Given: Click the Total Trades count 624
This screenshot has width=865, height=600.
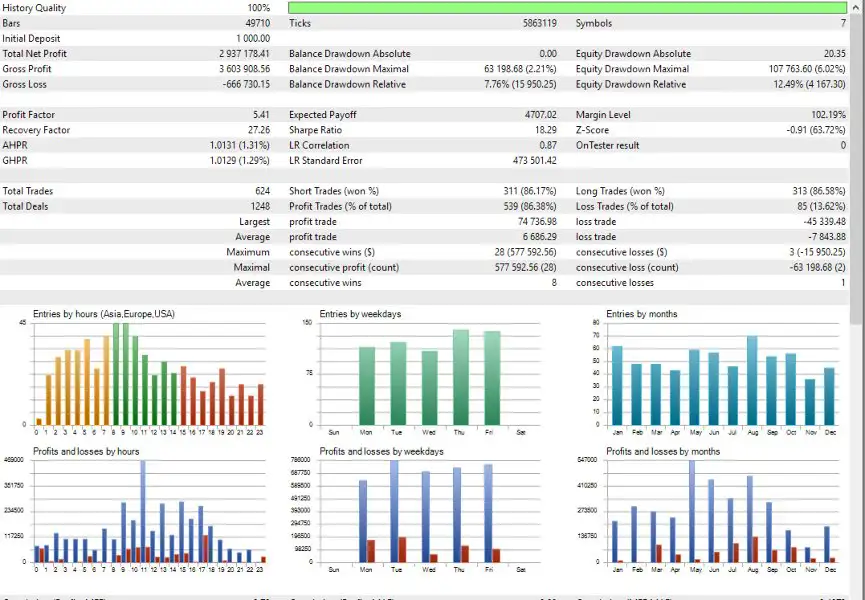Looking at the screenshot, I should [x=263, y=191].
